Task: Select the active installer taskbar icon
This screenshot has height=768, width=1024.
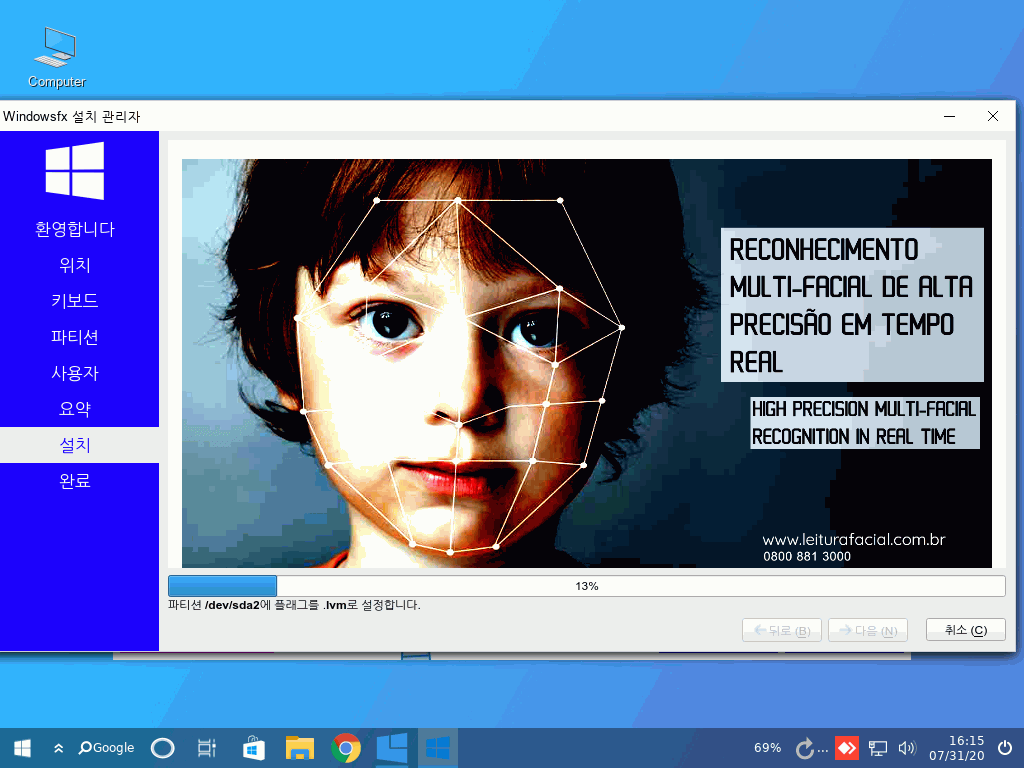Action: (x=438, y=748)
